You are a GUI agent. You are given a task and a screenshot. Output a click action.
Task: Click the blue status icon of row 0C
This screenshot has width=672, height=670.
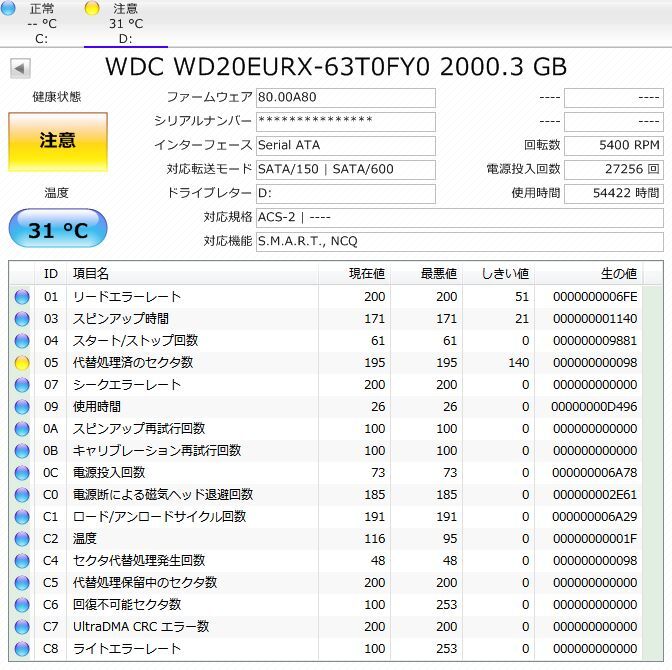pyautogui.click(x=22, y=473)
